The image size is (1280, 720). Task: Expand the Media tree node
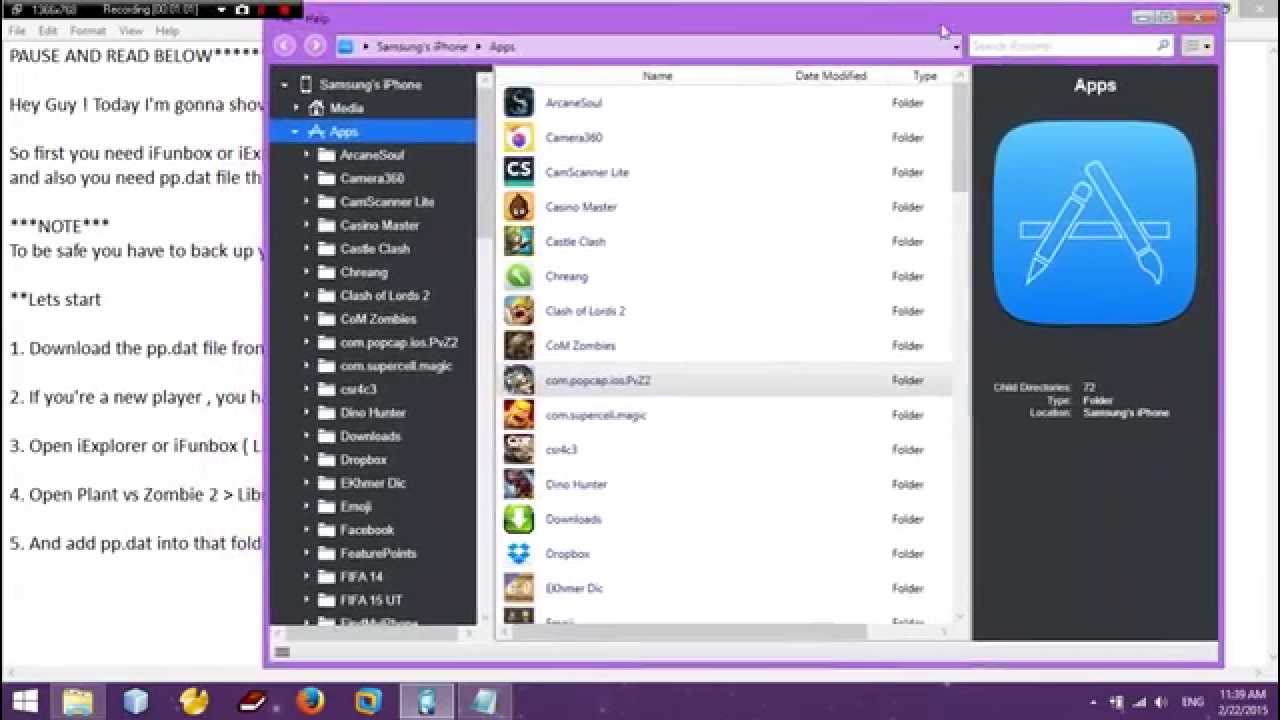[296, 108]
